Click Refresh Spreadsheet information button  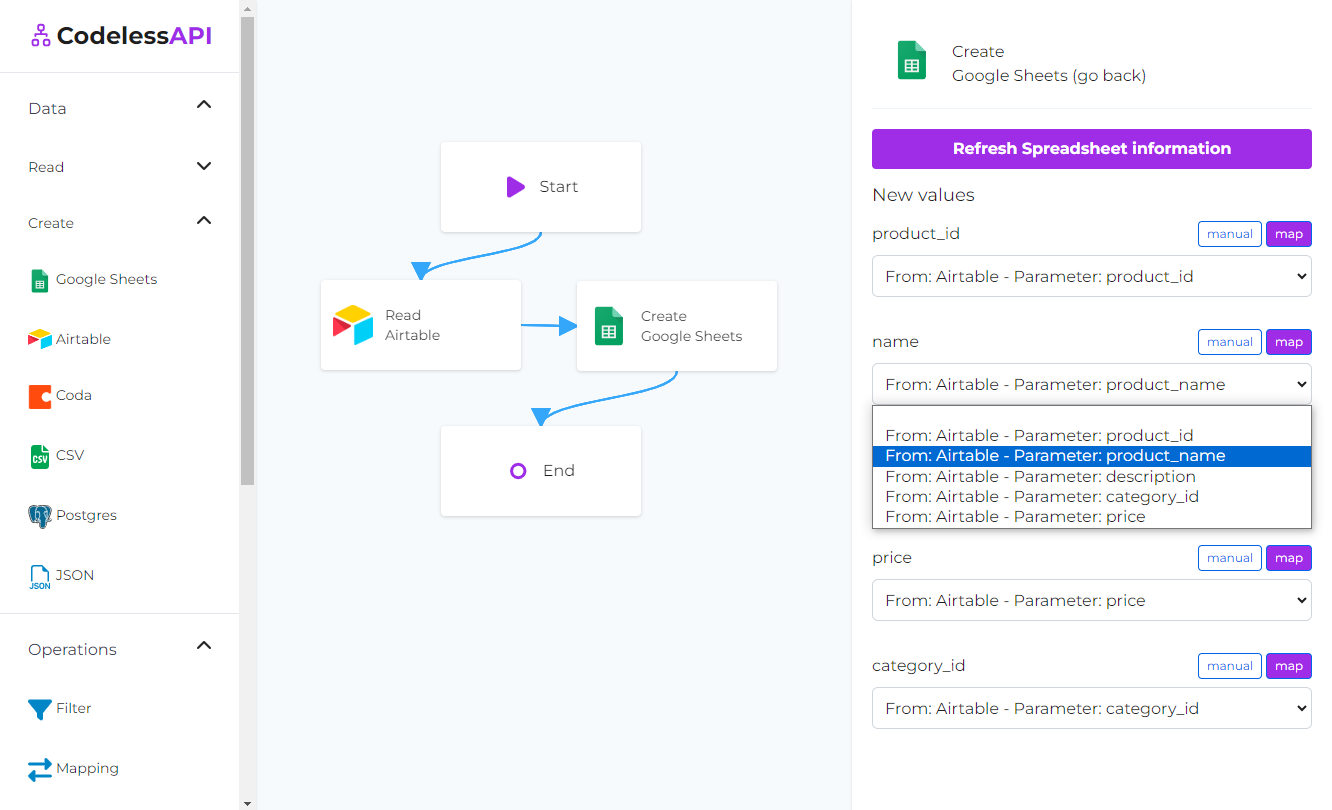tap(1091, 149)
